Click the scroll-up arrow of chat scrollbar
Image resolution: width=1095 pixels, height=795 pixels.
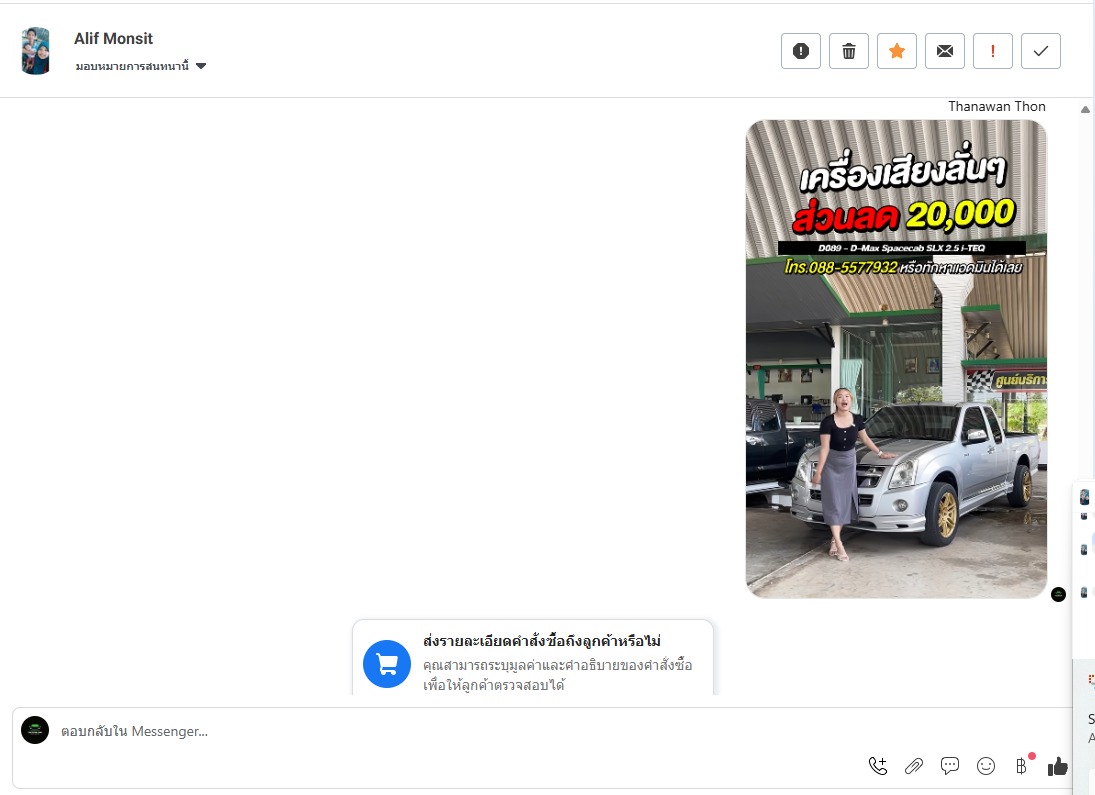click(x=1085, y=110)
